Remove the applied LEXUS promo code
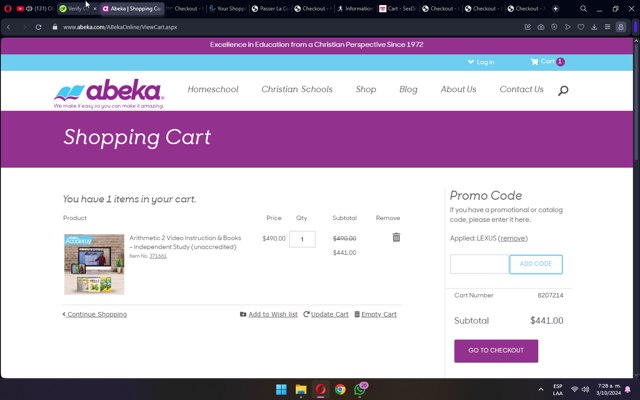The height and width of the screenshot is (400, 640). coord(513,238)
